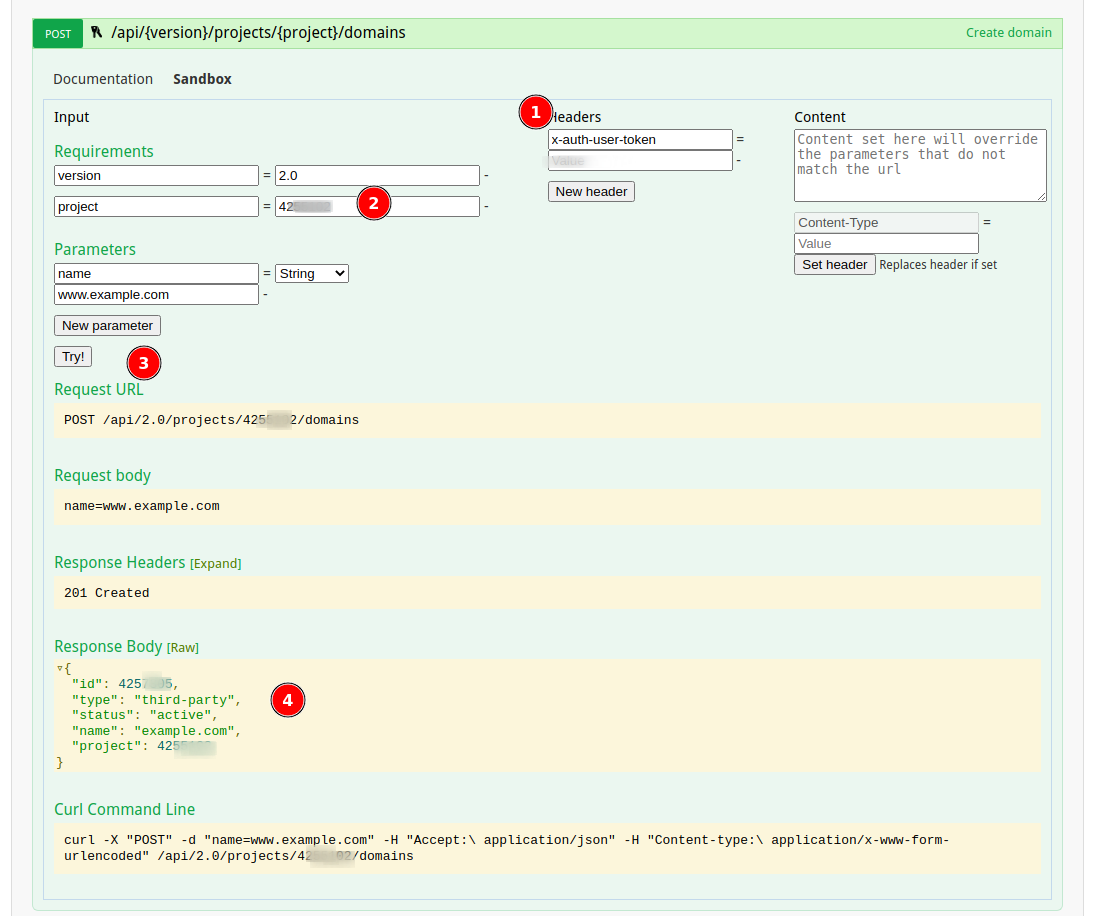Click the POST method badge
Image resolution: width=1093 pixels, height=916 pixels.
(58, 33)
